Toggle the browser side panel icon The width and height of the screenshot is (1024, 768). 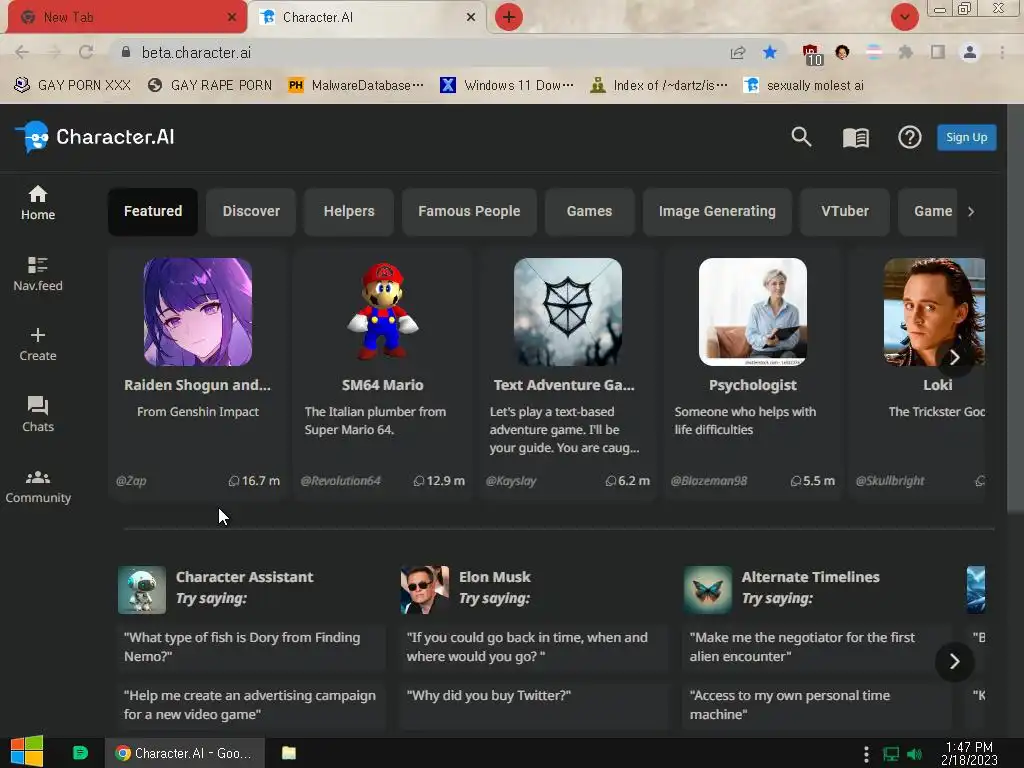(x=938, y=52)
